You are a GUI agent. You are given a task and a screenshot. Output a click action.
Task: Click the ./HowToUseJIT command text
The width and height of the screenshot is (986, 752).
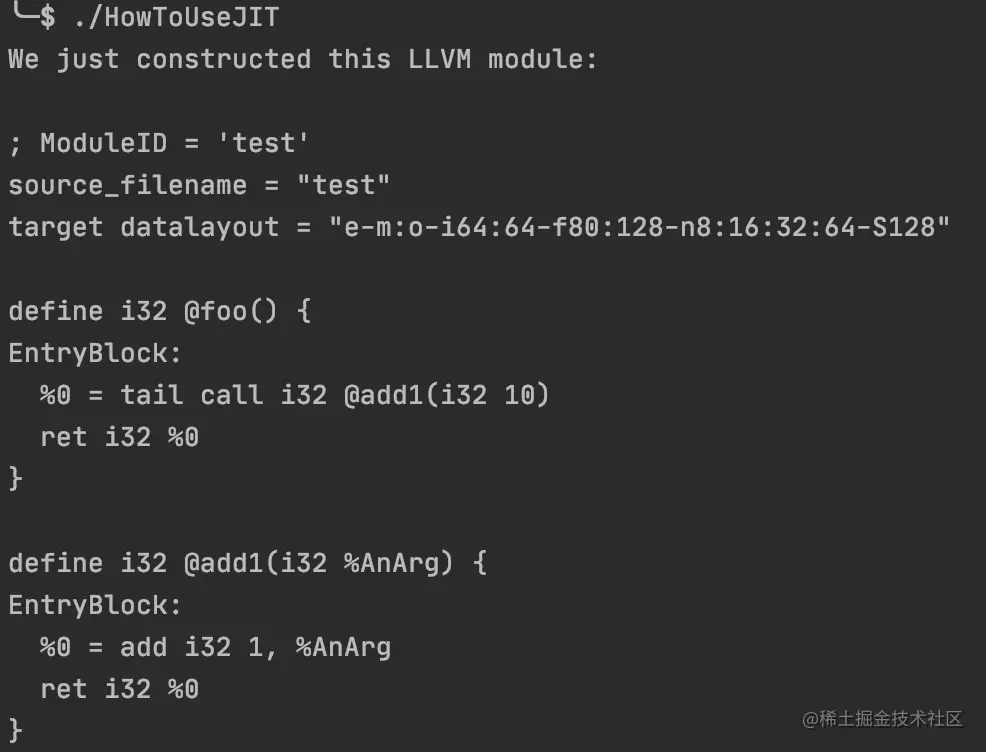point(176,17)
